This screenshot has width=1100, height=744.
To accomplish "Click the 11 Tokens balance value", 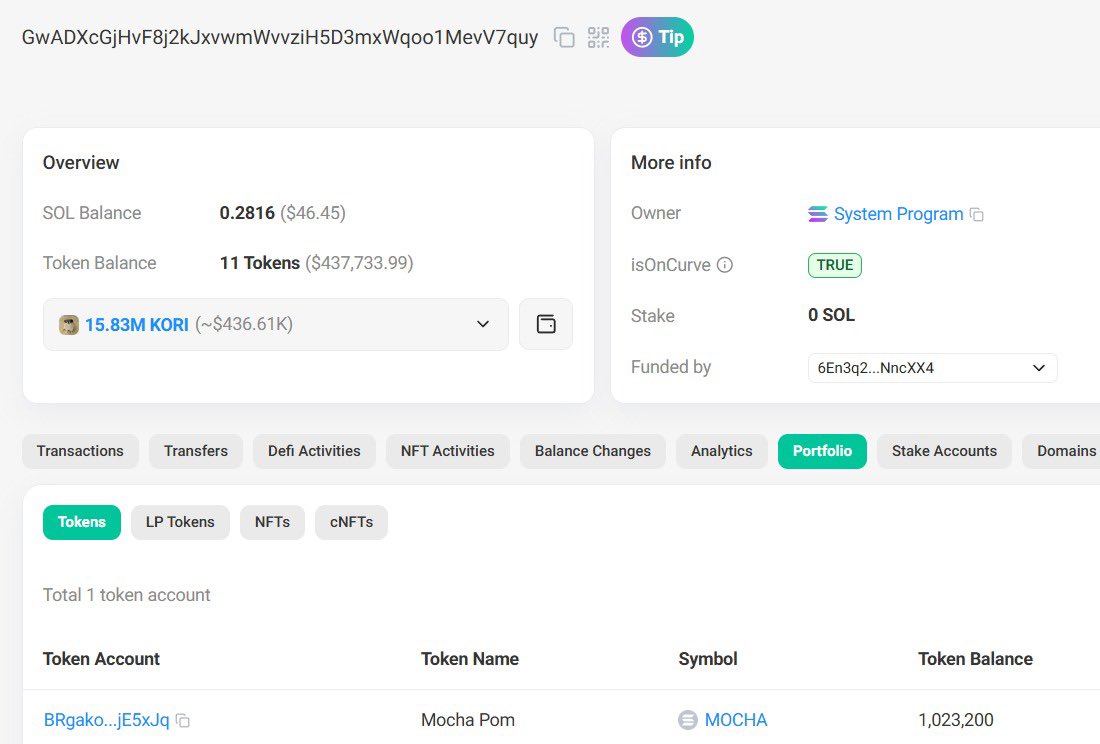I will point(260,263).
